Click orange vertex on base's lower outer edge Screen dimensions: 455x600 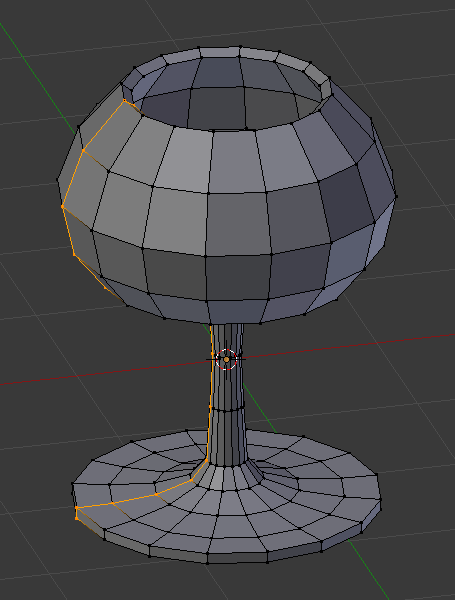click(77, 518)
